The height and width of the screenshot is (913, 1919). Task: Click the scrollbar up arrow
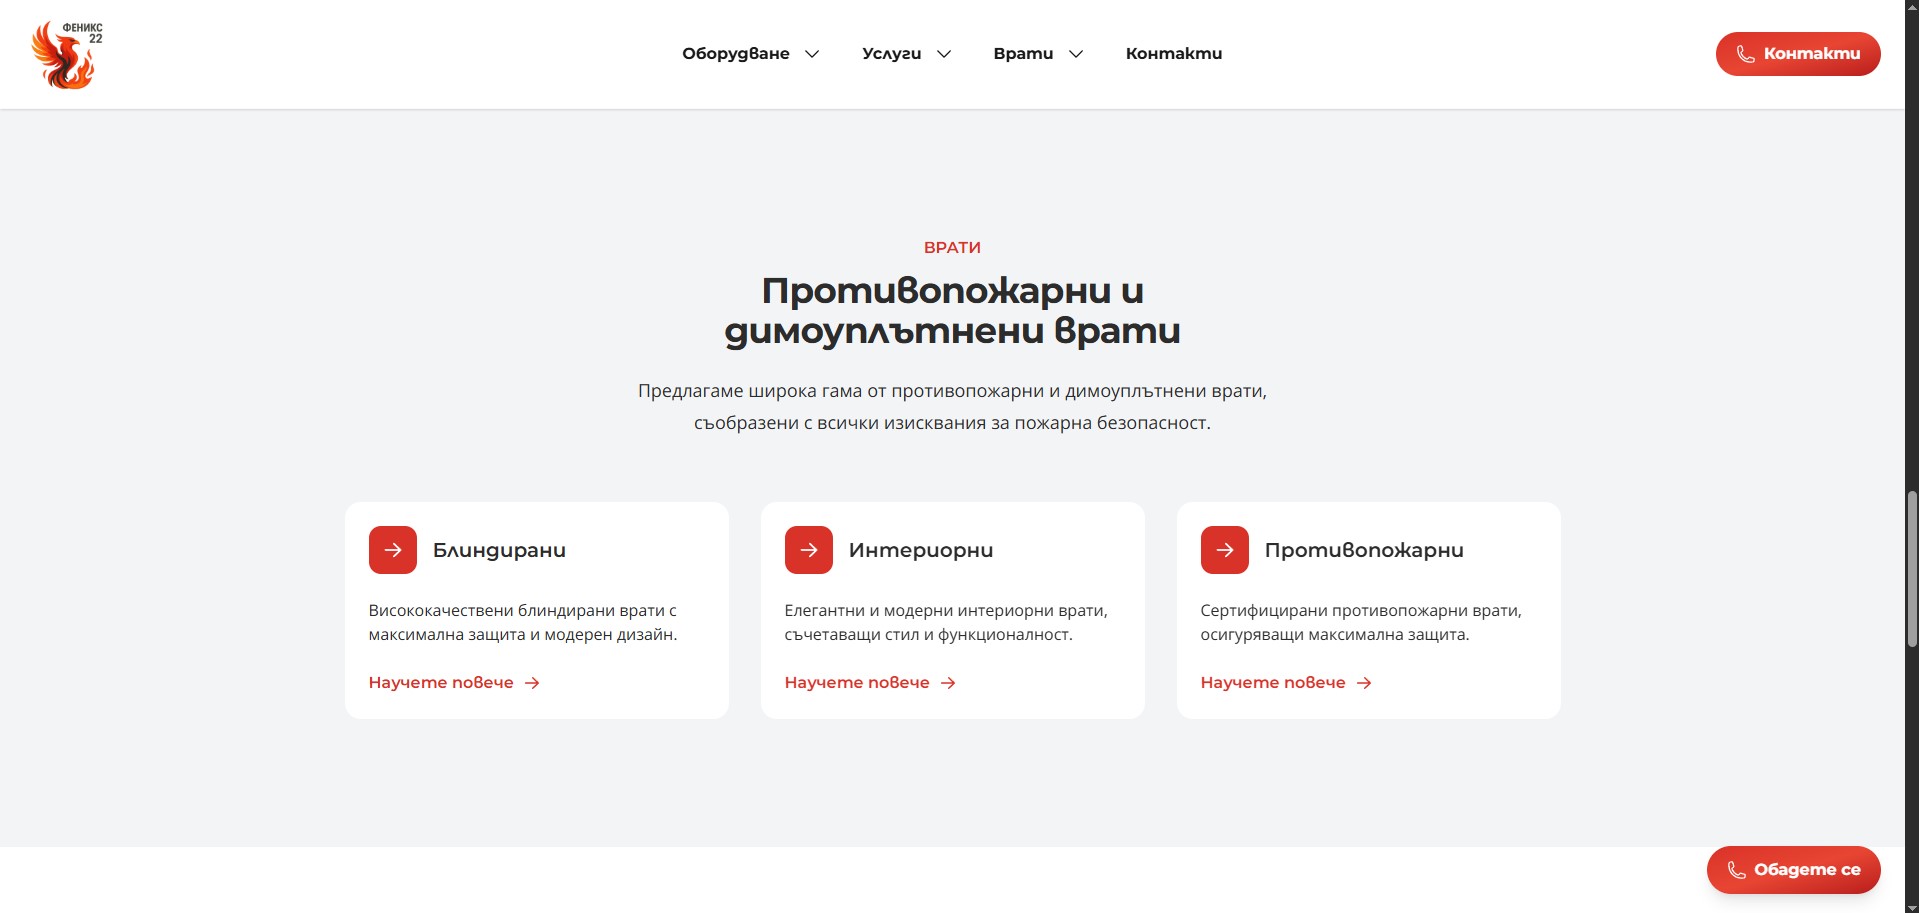1911,8
